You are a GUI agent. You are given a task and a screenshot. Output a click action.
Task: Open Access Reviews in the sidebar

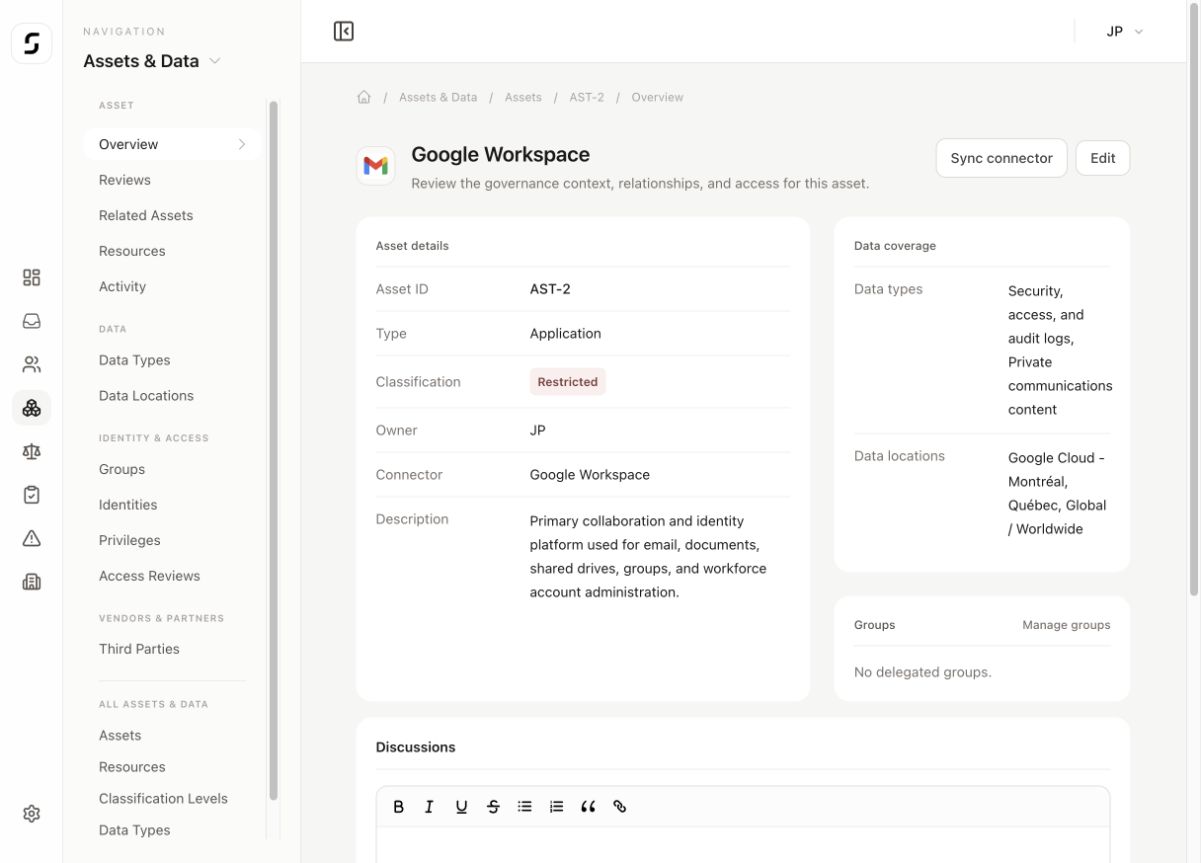coord(149,575)
